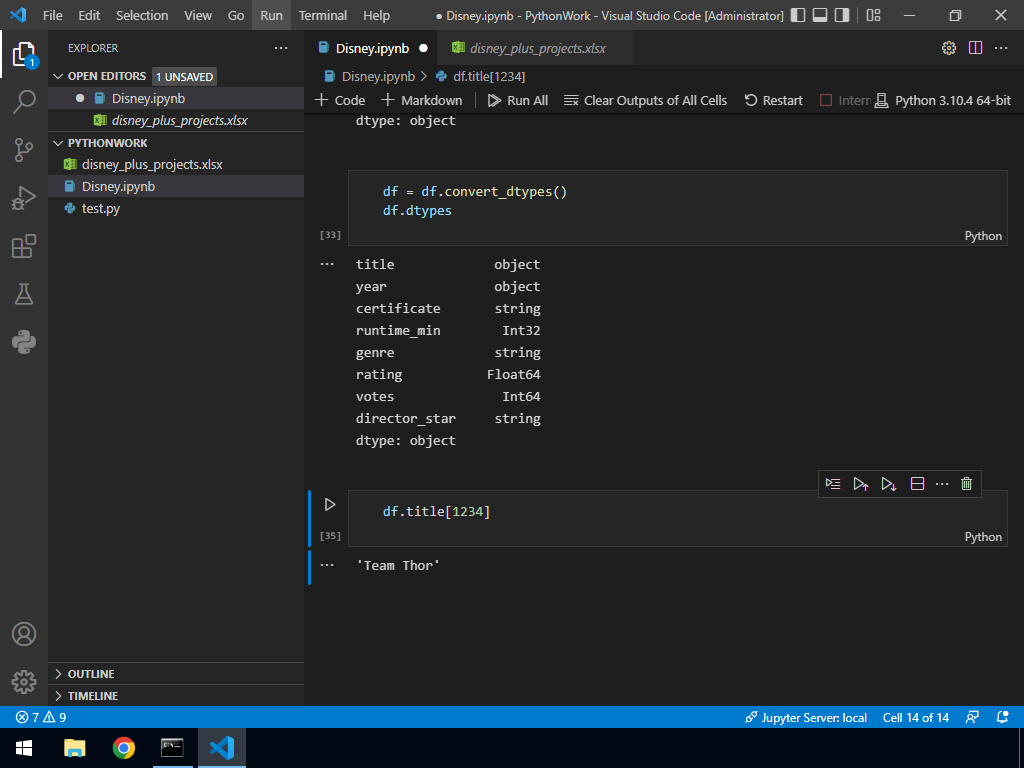Screen dimensions: 1024x768
Task: Toggle the secondary side bar layout
Action: (841, 16)
